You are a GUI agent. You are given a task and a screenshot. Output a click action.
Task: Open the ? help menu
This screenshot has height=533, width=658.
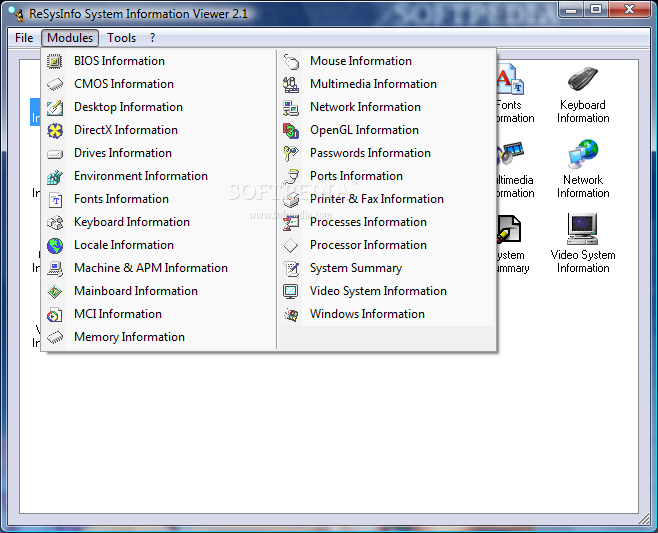[x=152, y=38]
